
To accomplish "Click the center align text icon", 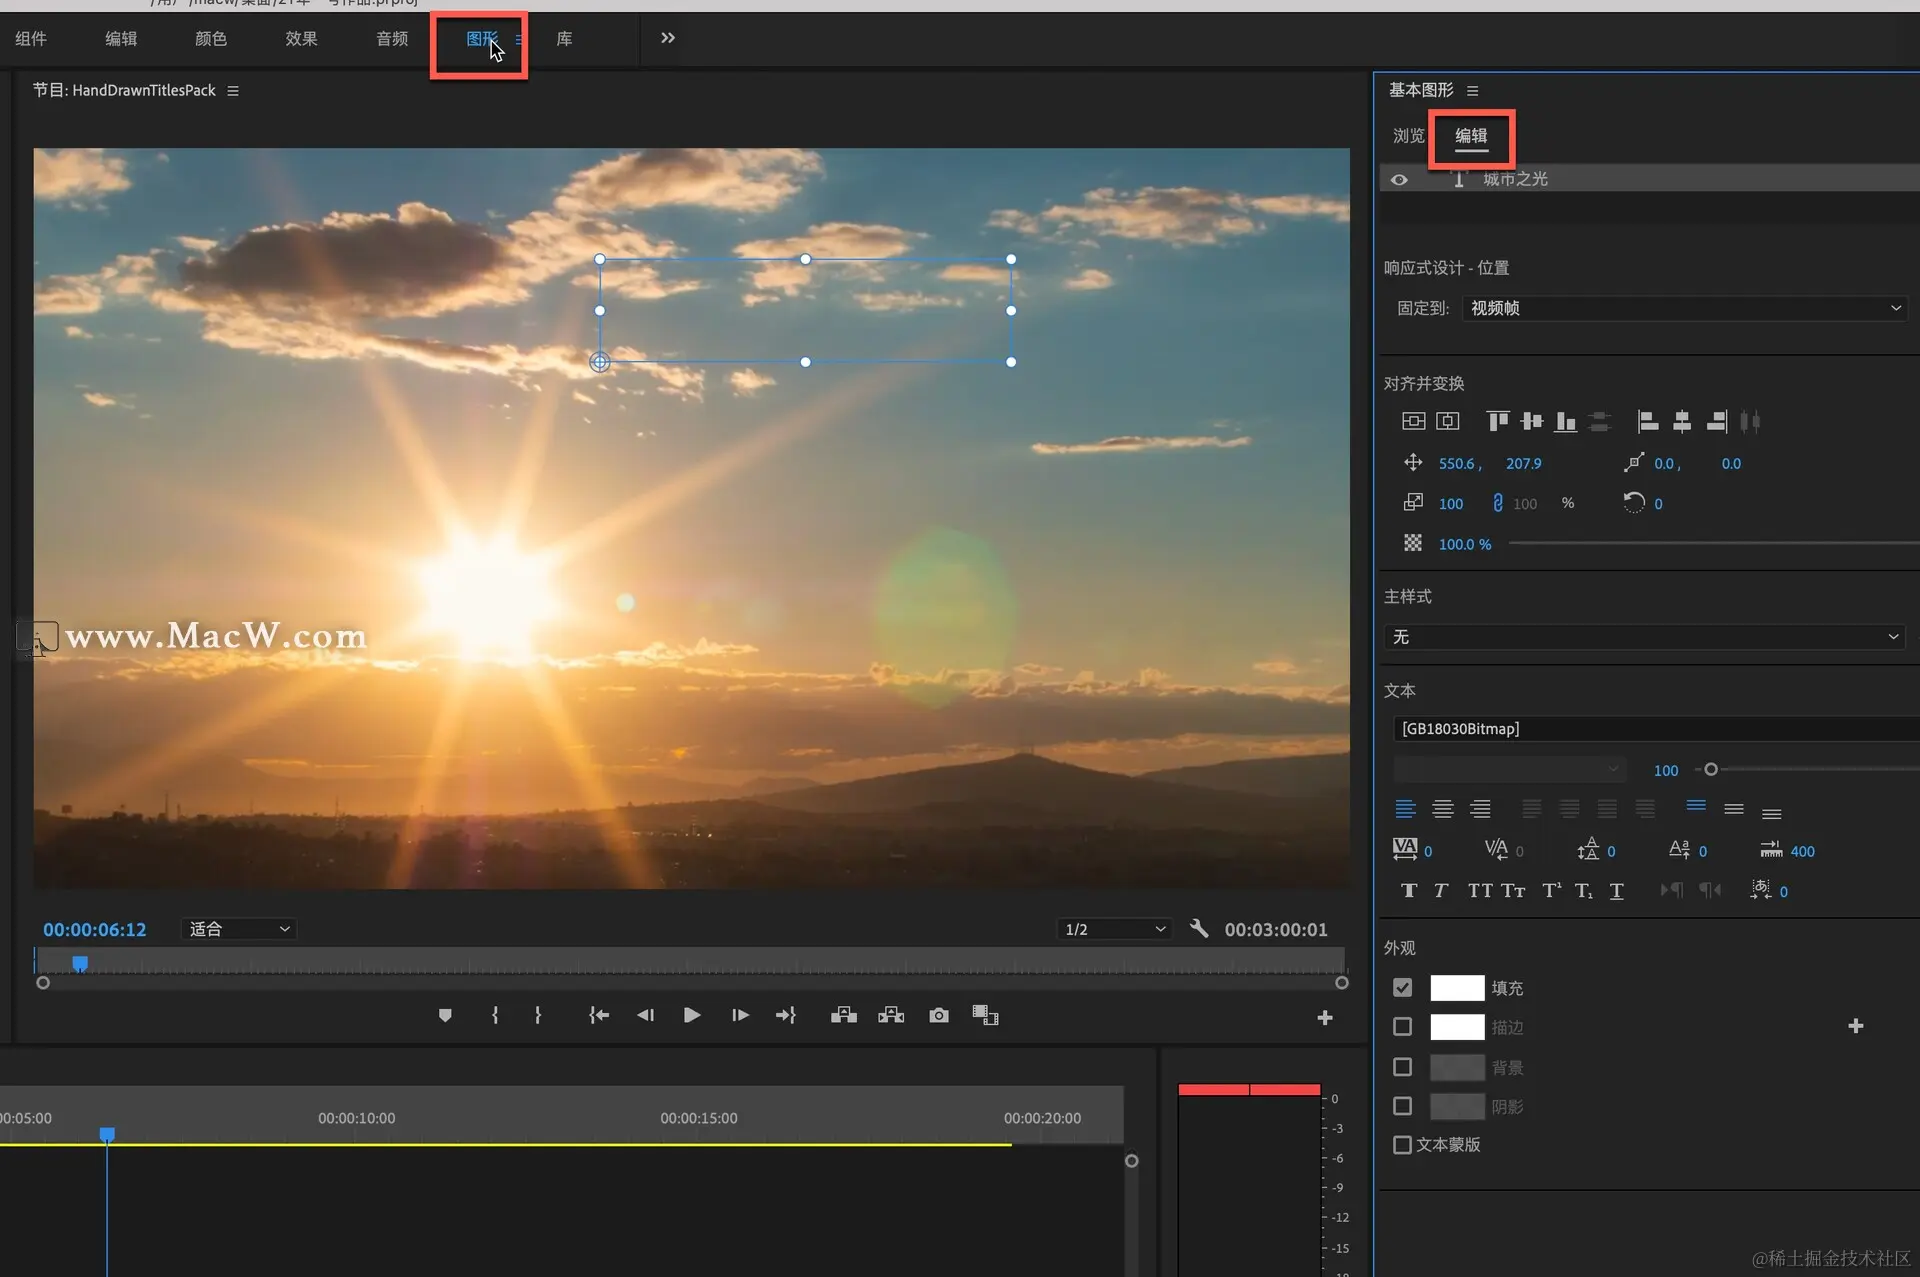I will [1442, 809].
